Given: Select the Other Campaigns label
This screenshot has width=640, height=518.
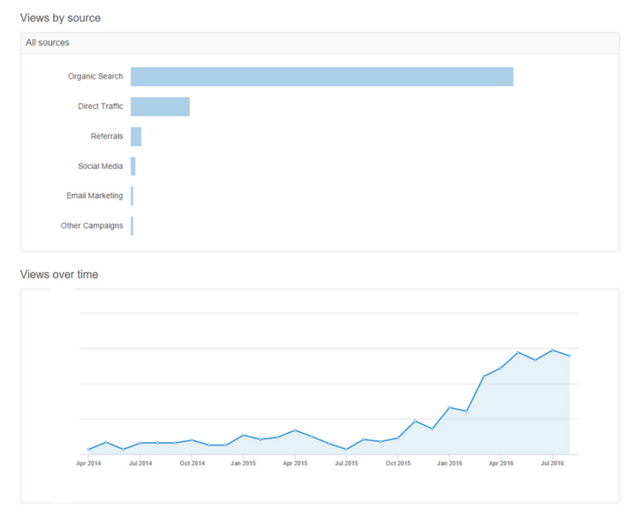Looking at the screenshot, I should tap(92, 226).
